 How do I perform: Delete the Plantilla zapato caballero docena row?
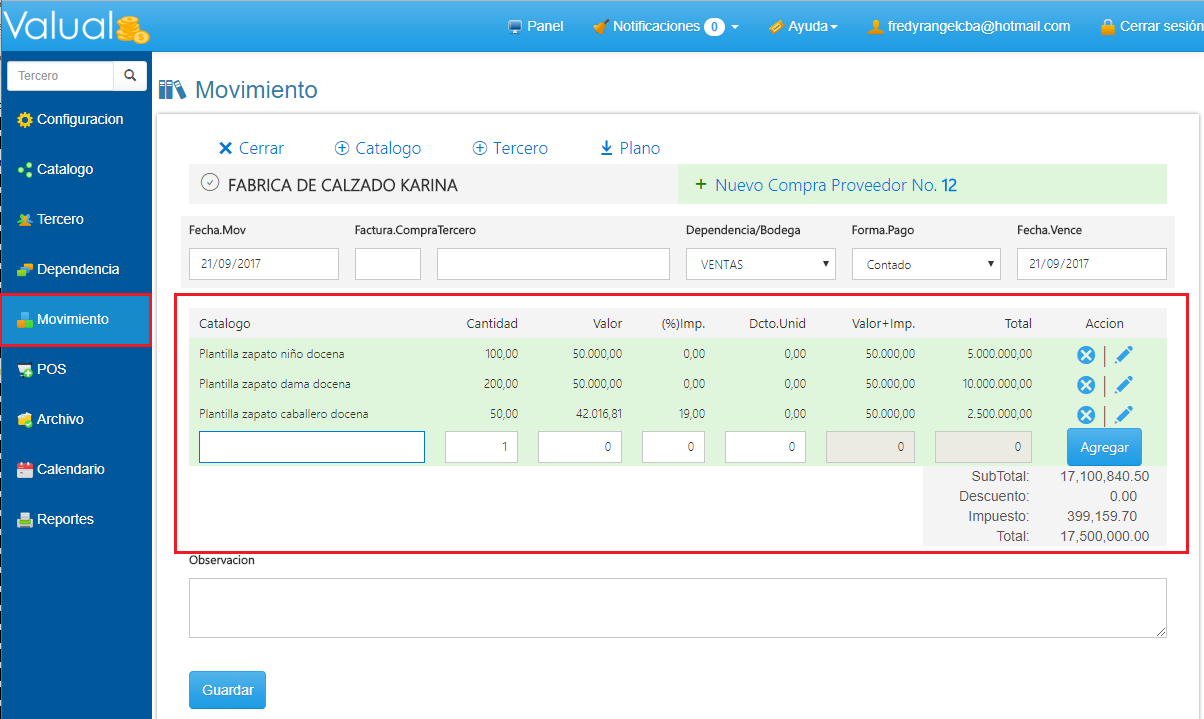click(x=1085, y=415)
